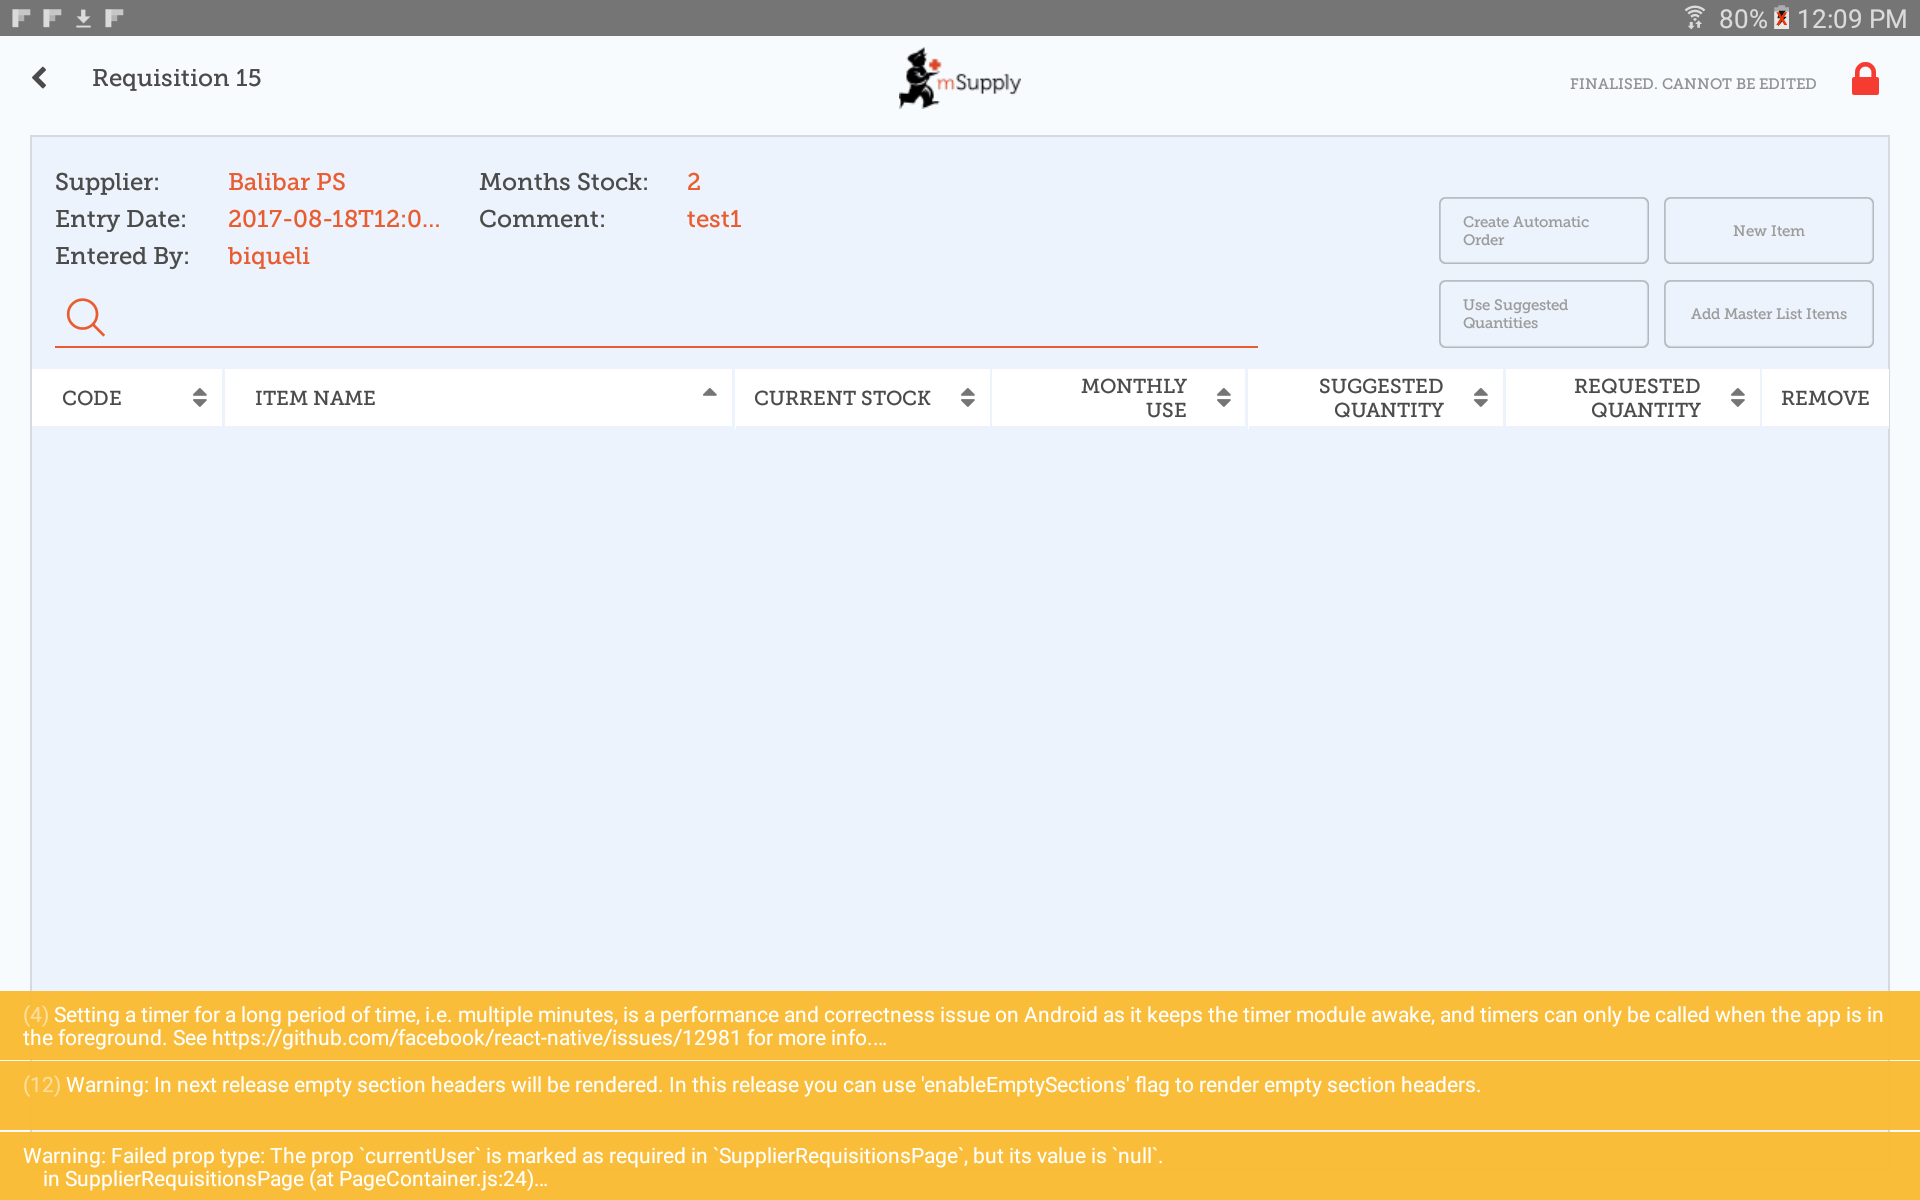The width and height of the screenshot is (1920, 1200).
Task: Sort by Suggested Quantity column arrows
Action: click(1480, 398)
